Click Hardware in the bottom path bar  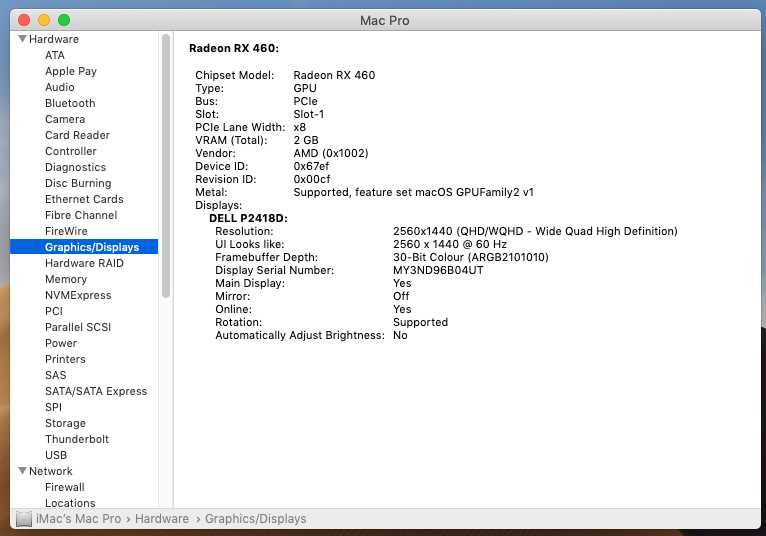[162, 519]
